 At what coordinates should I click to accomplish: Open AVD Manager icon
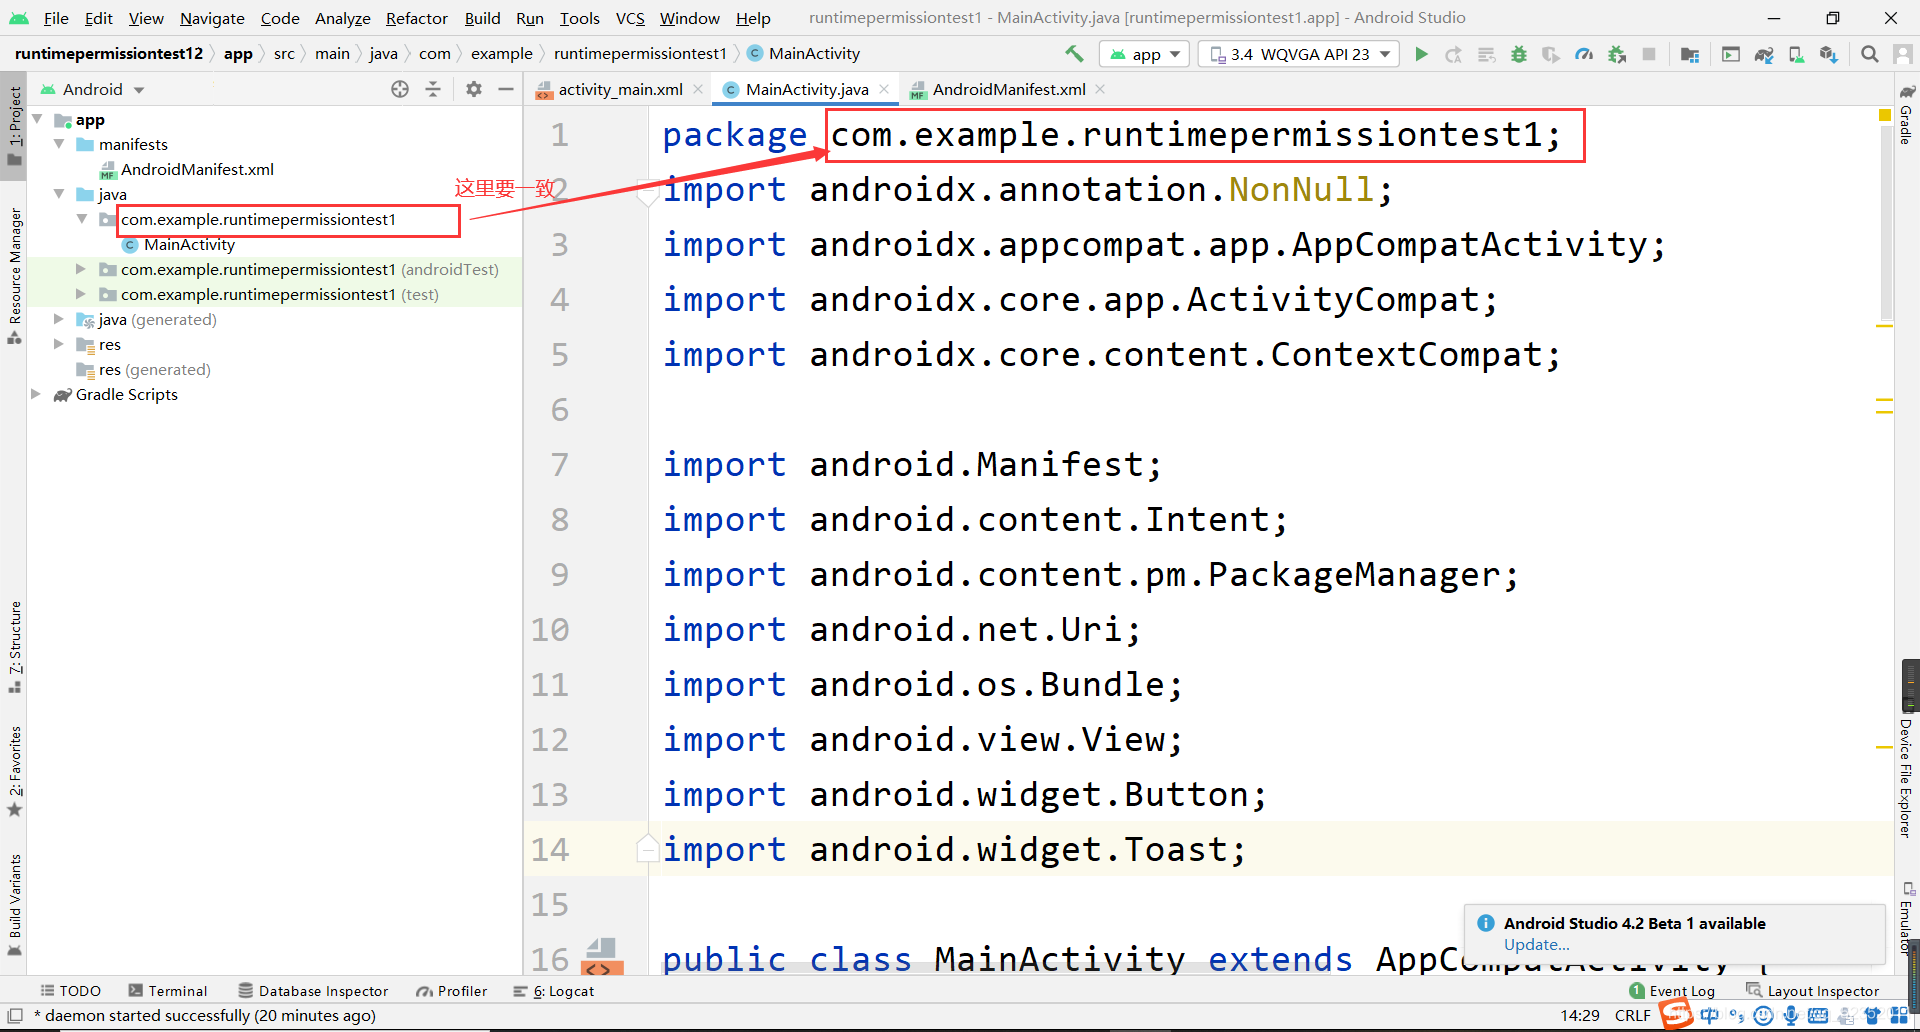[x=1796, y=54]
